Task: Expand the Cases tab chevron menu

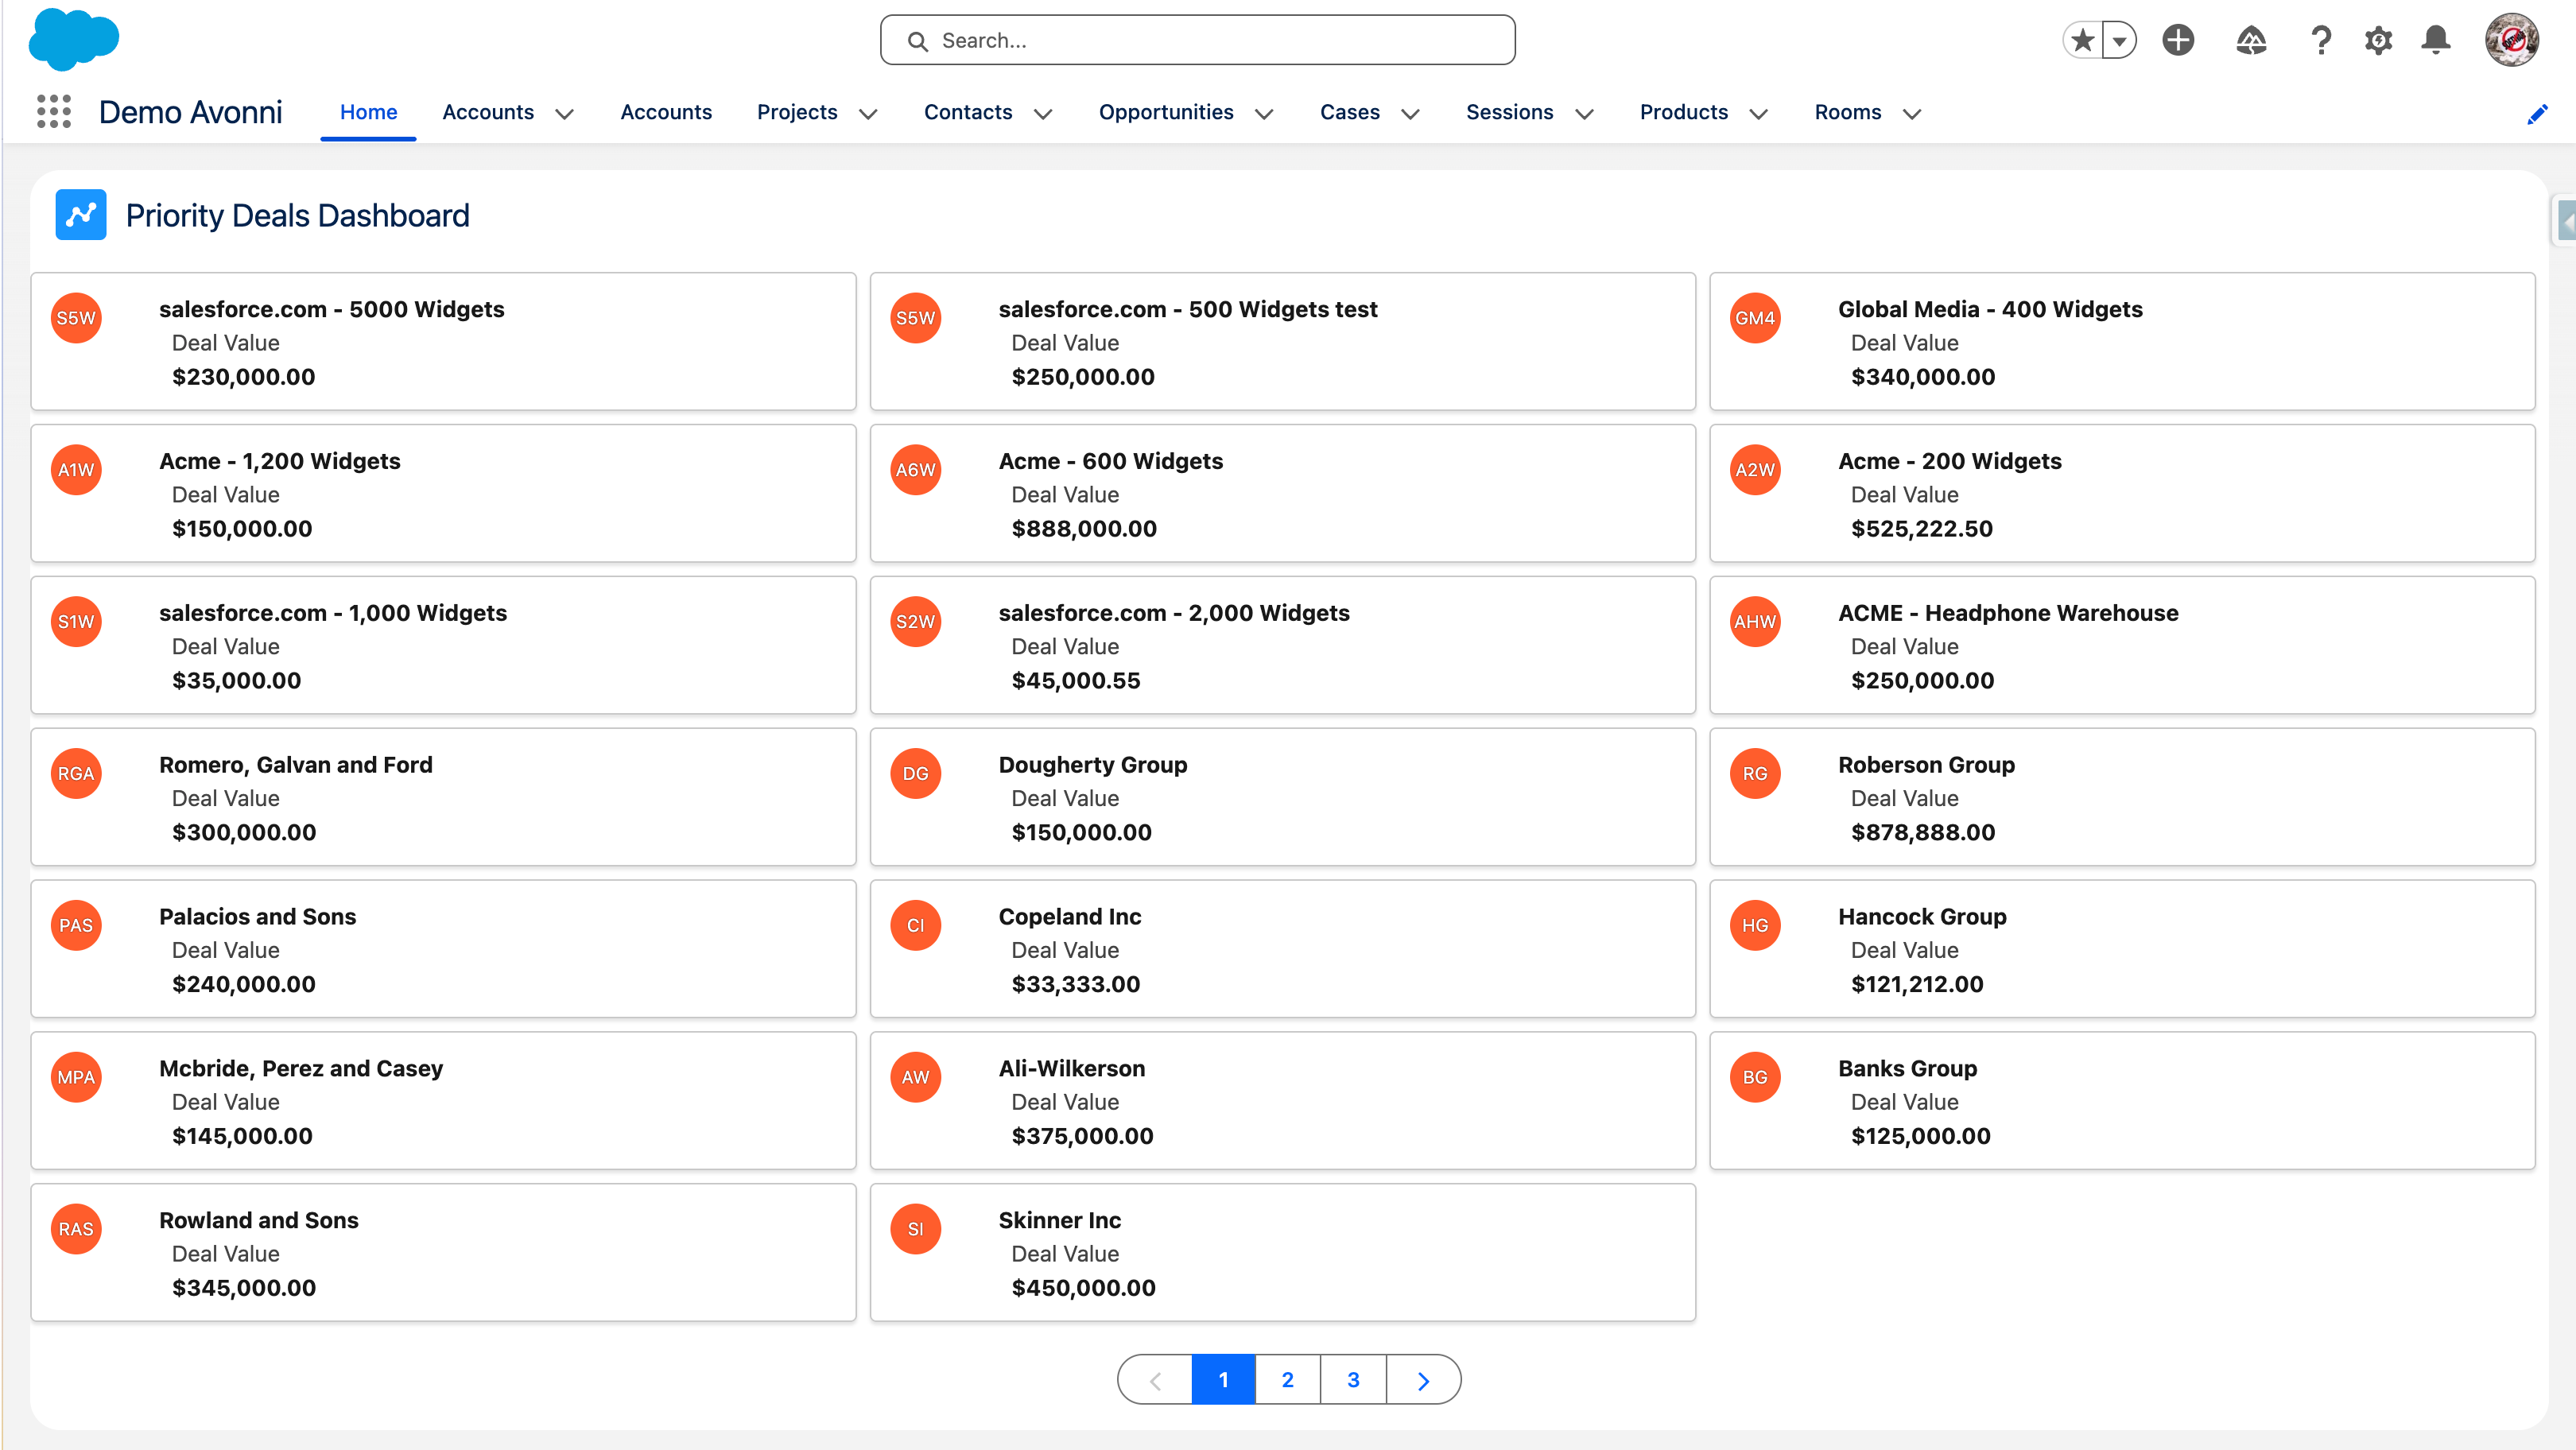Action: tap(1410, 114)
